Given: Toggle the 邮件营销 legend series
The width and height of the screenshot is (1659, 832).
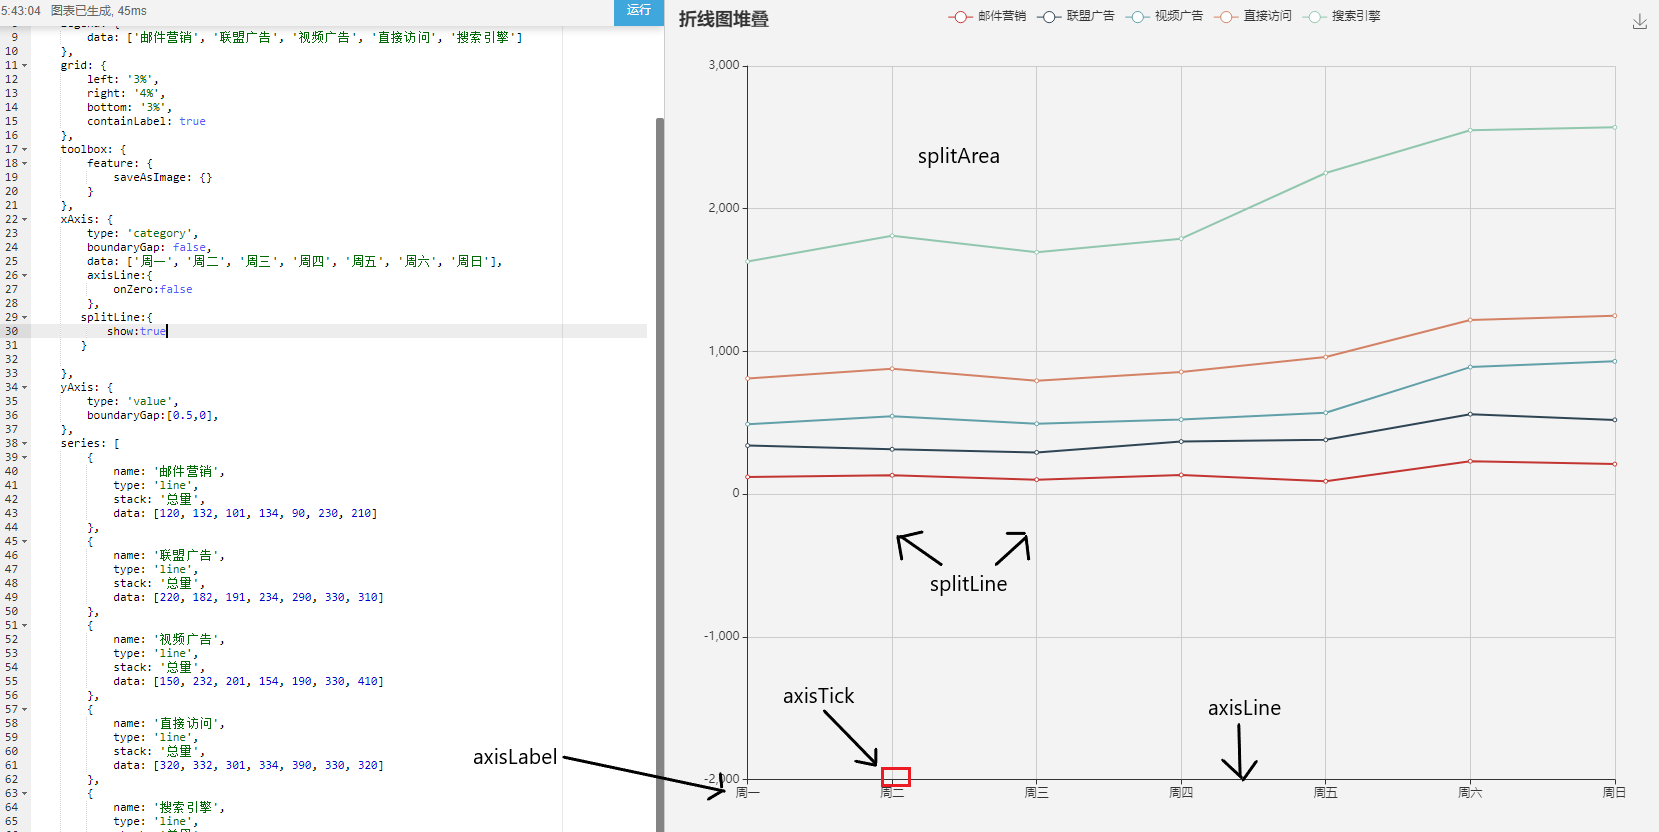Looking at the screenshot, I should (988, 16).
